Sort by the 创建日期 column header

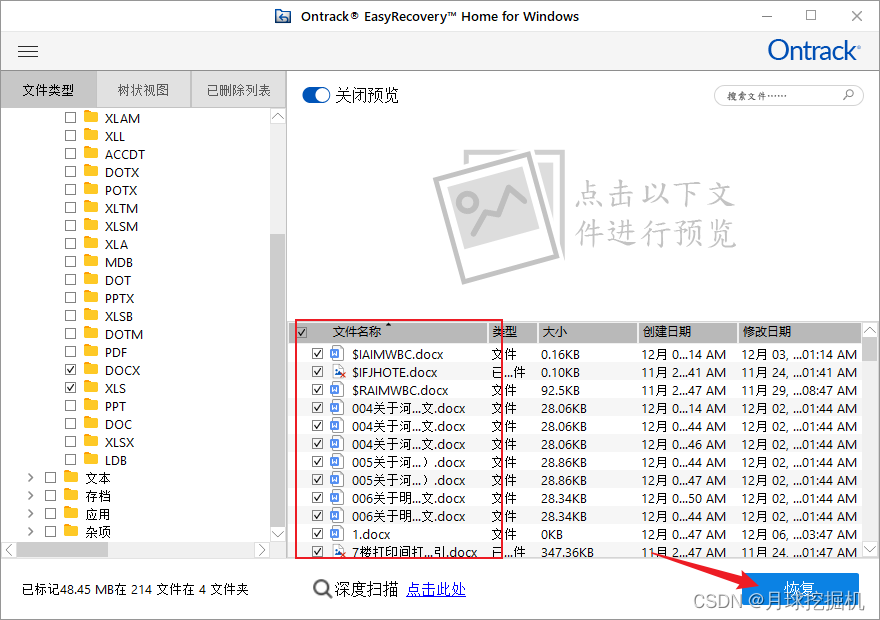point(688,332)
